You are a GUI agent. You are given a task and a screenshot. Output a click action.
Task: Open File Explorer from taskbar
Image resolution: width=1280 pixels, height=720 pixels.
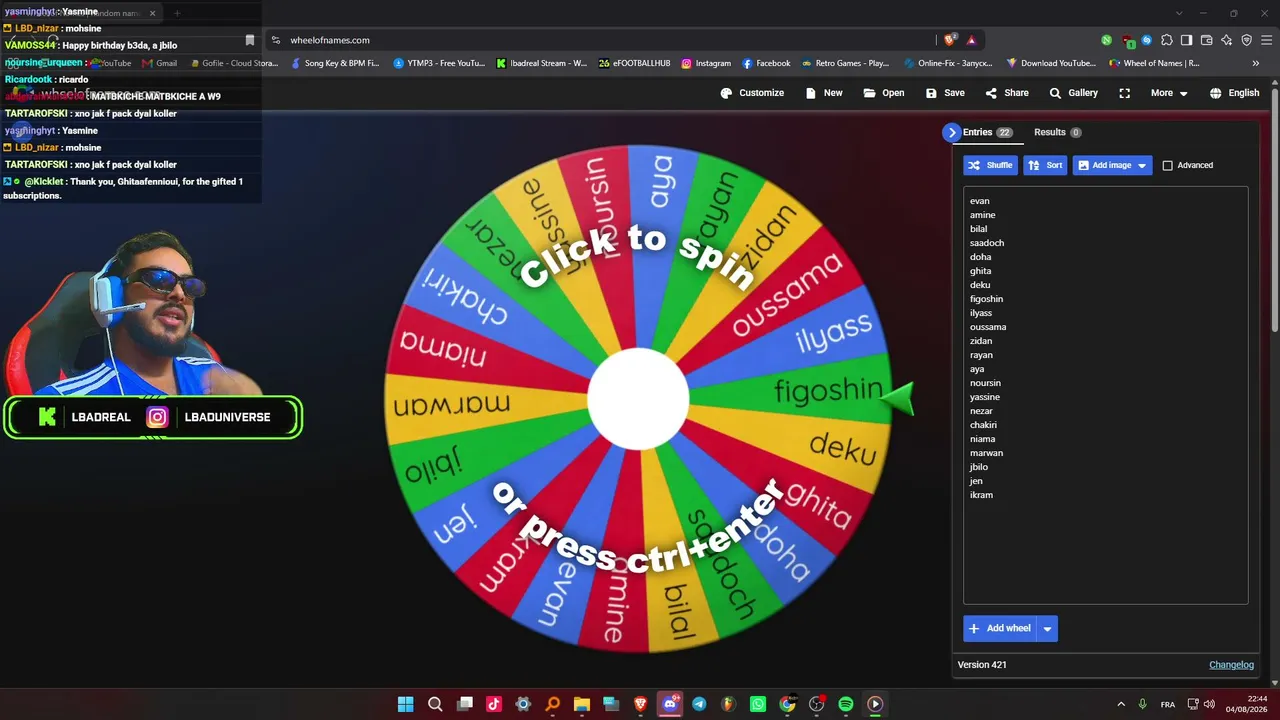582,704
